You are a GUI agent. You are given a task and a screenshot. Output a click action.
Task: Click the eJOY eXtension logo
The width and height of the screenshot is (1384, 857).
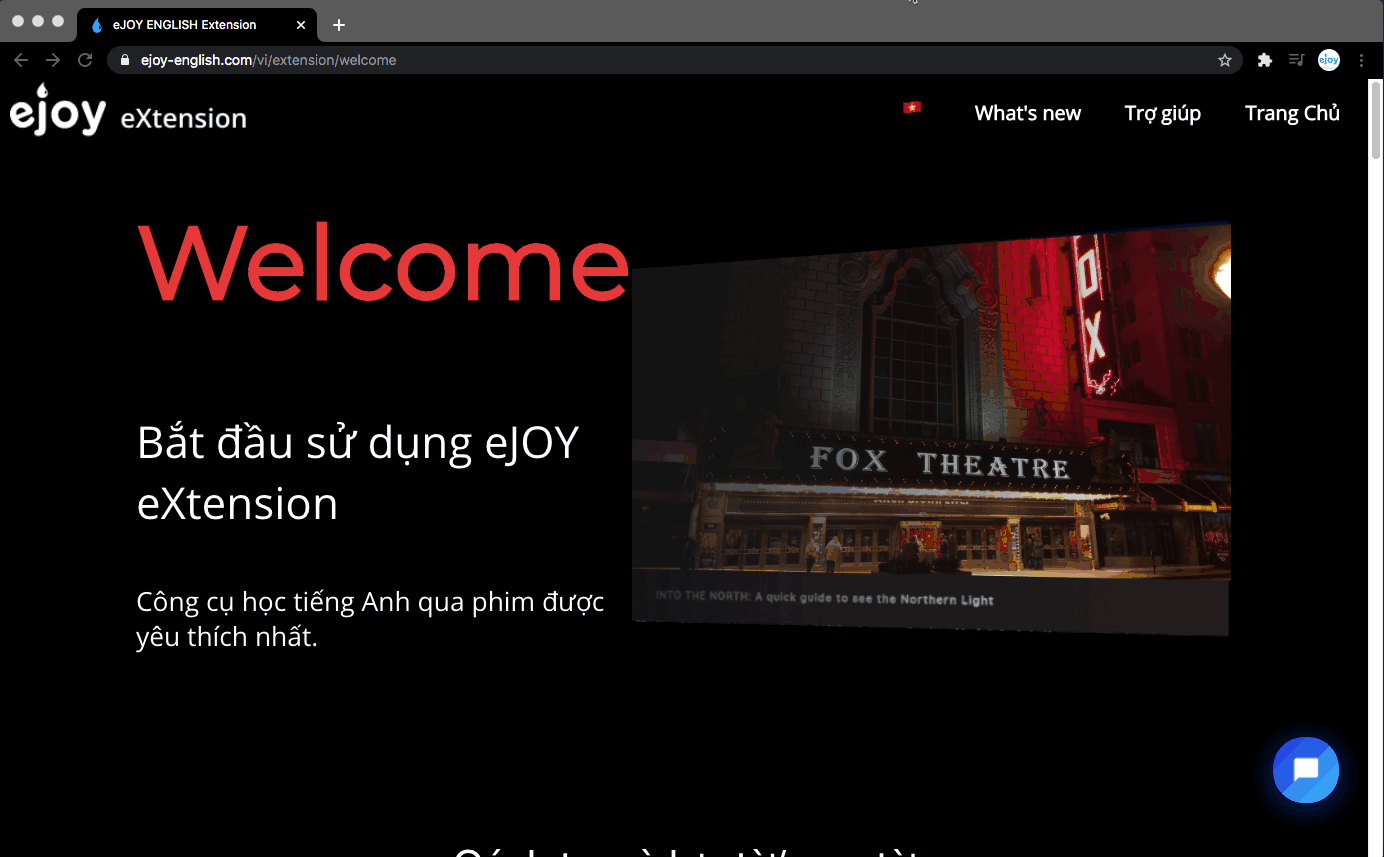coord(128,110)
